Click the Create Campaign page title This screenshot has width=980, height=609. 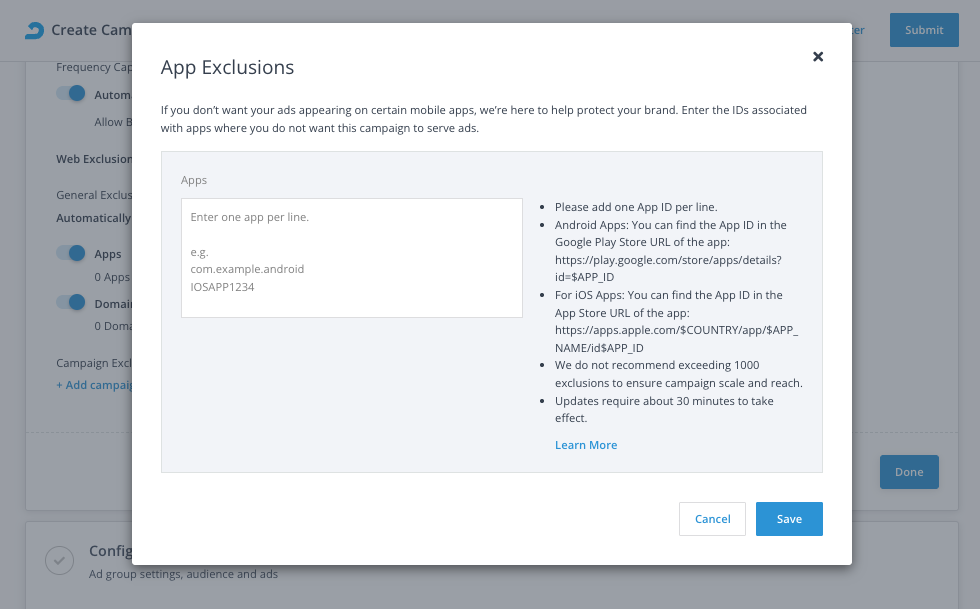coord(91,30)
